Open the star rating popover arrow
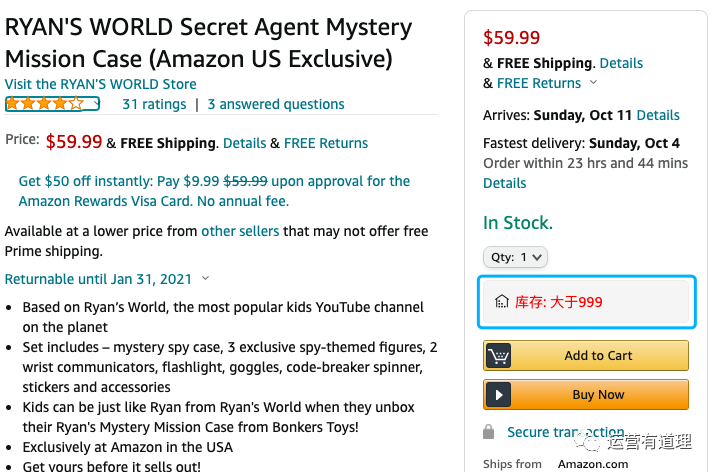714x472 pixels. 96,103
